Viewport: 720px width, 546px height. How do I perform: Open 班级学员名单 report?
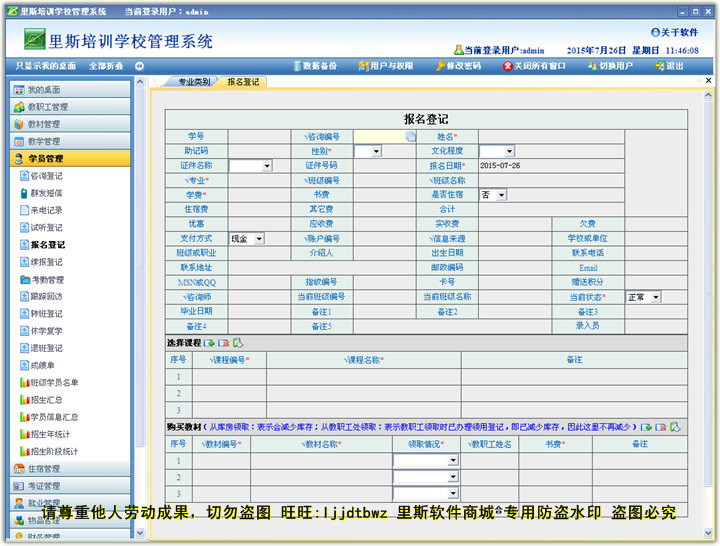(x=49, y=383)
